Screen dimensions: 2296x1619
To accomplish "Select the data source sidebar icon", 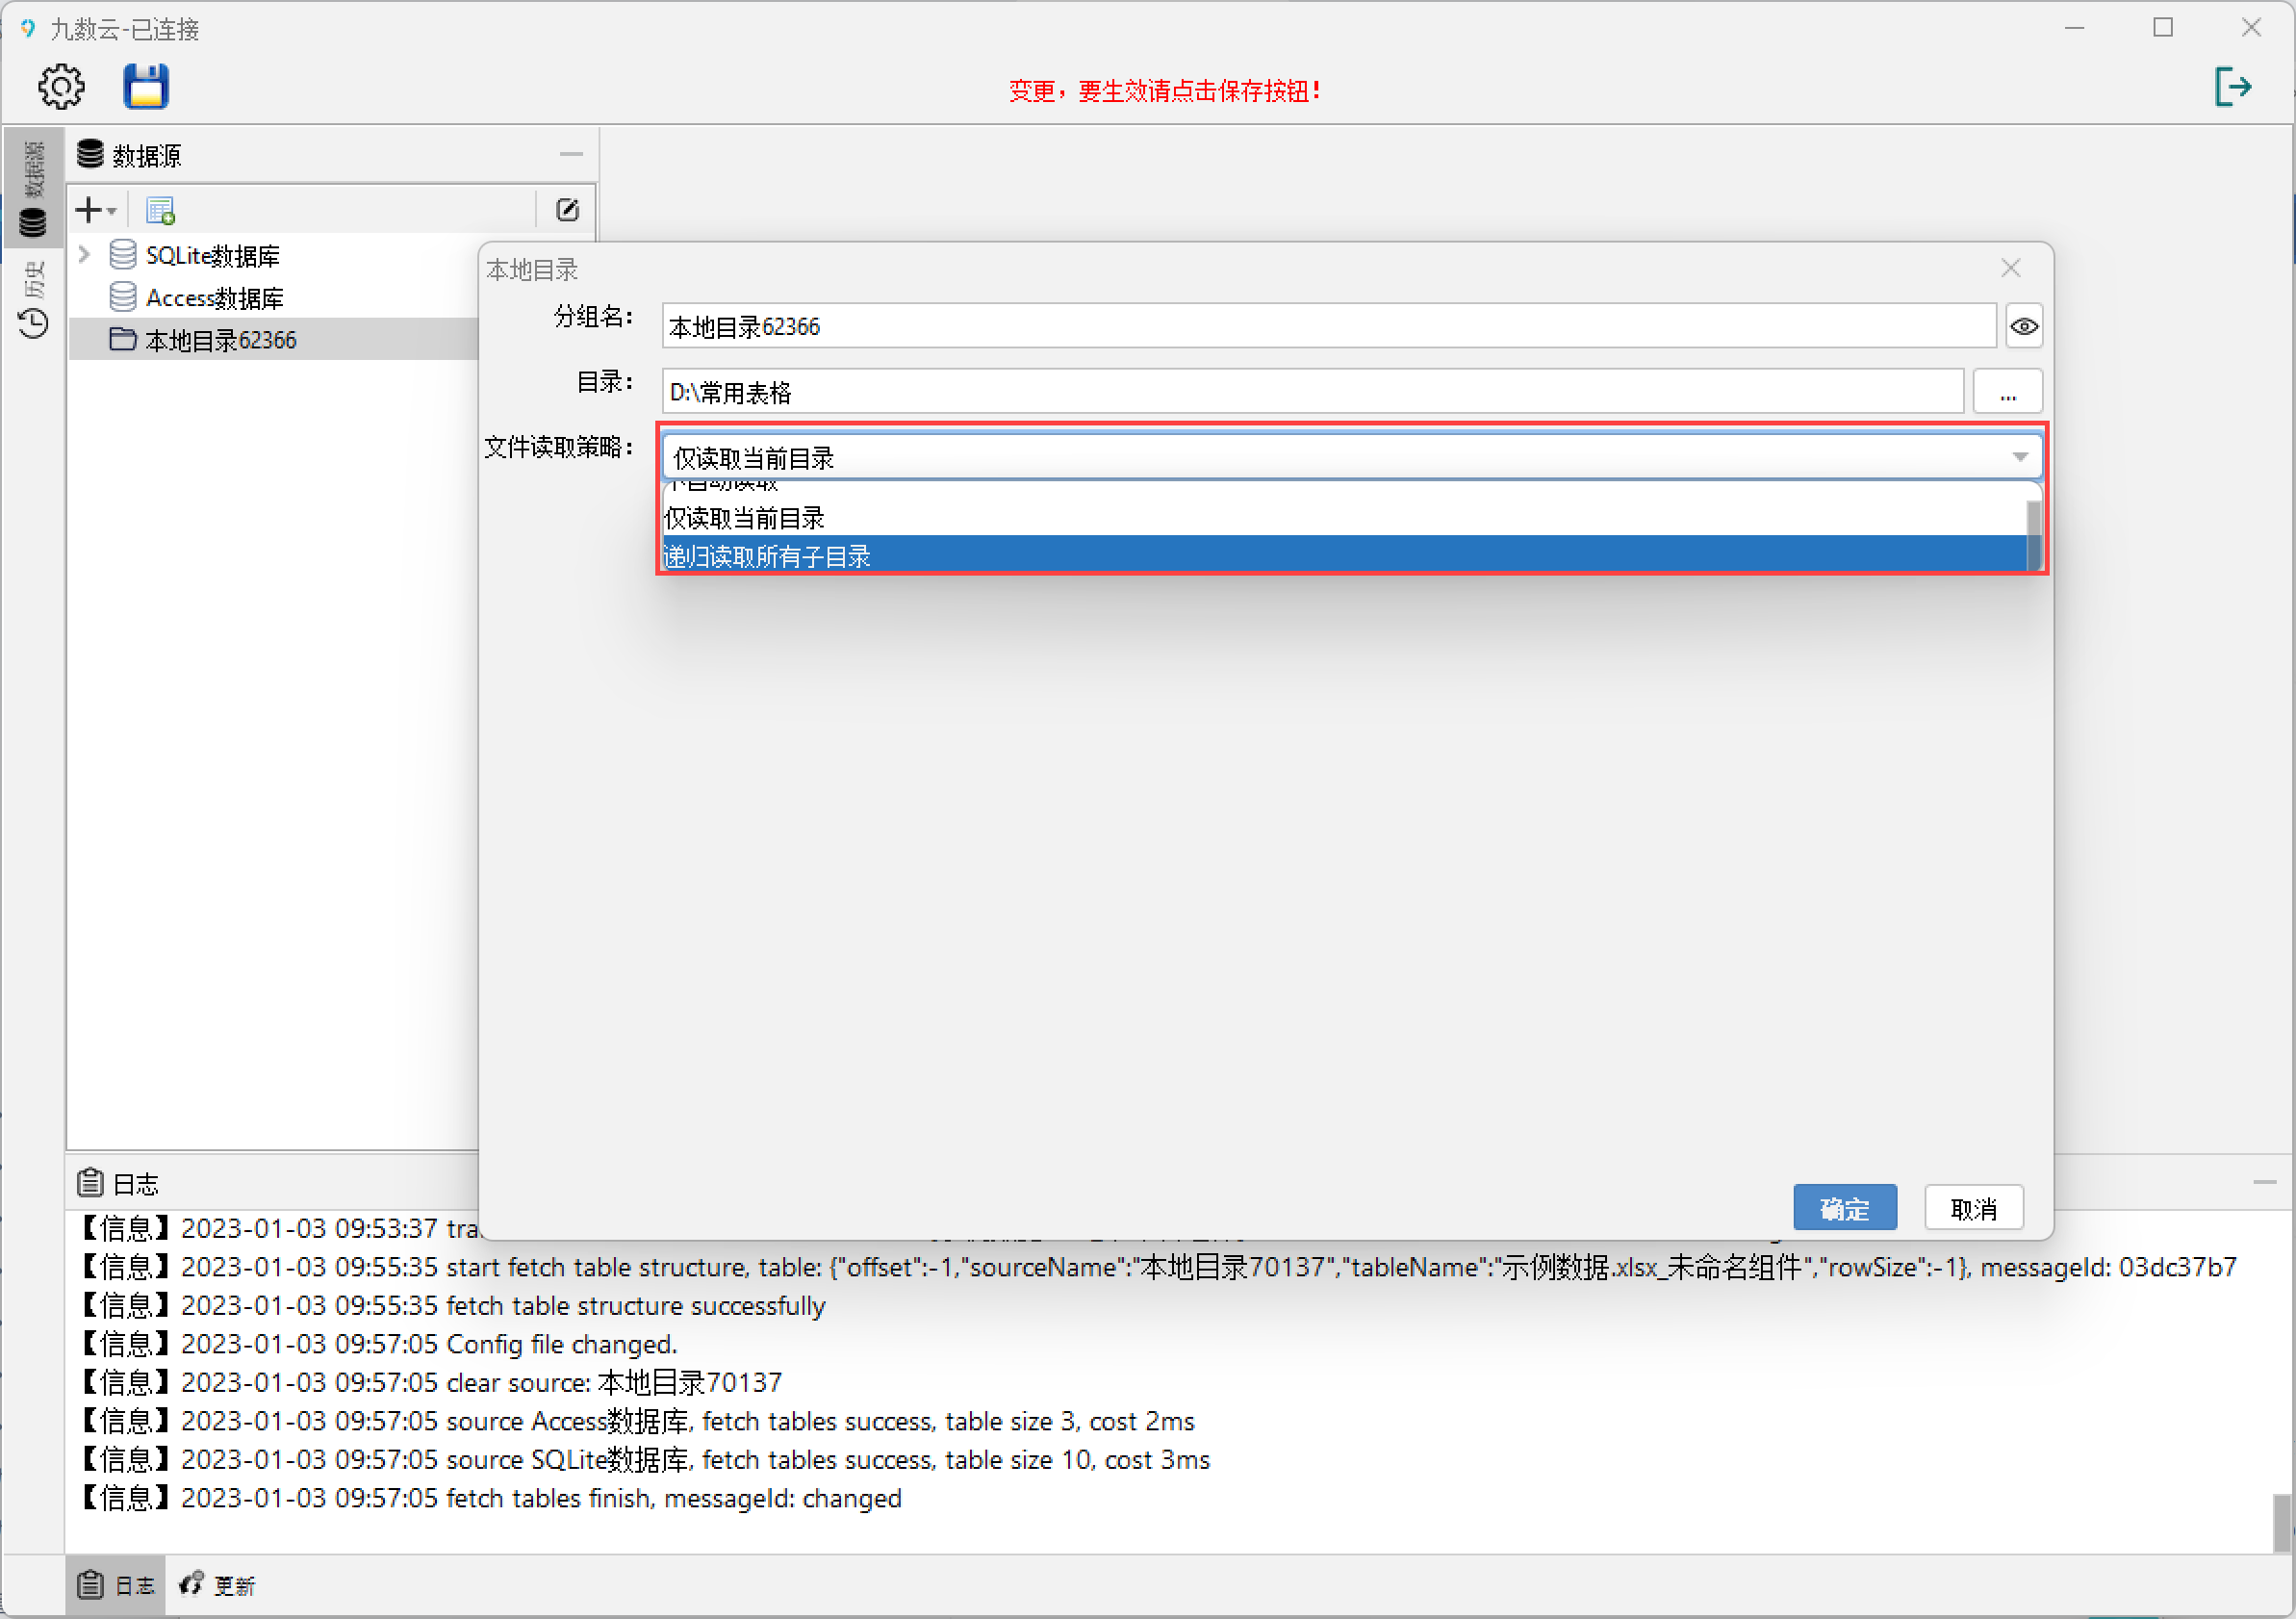I will point(33,222).
